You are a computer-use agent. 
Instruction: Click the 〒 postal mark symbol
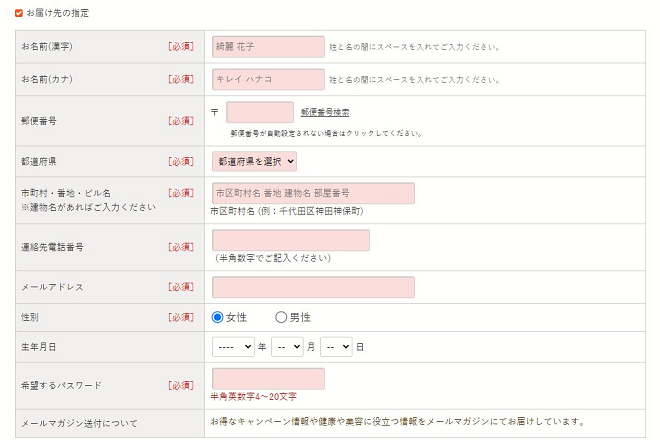coord(215,112)
